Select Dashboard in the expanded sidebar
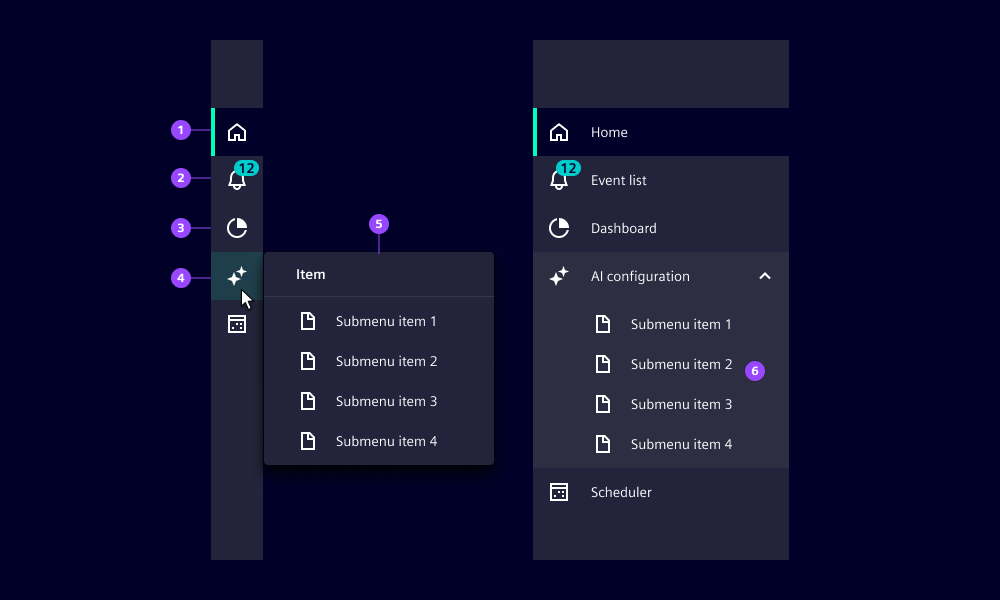The image size is (1000, 600). pyautogui.click(x=624, y=228)
